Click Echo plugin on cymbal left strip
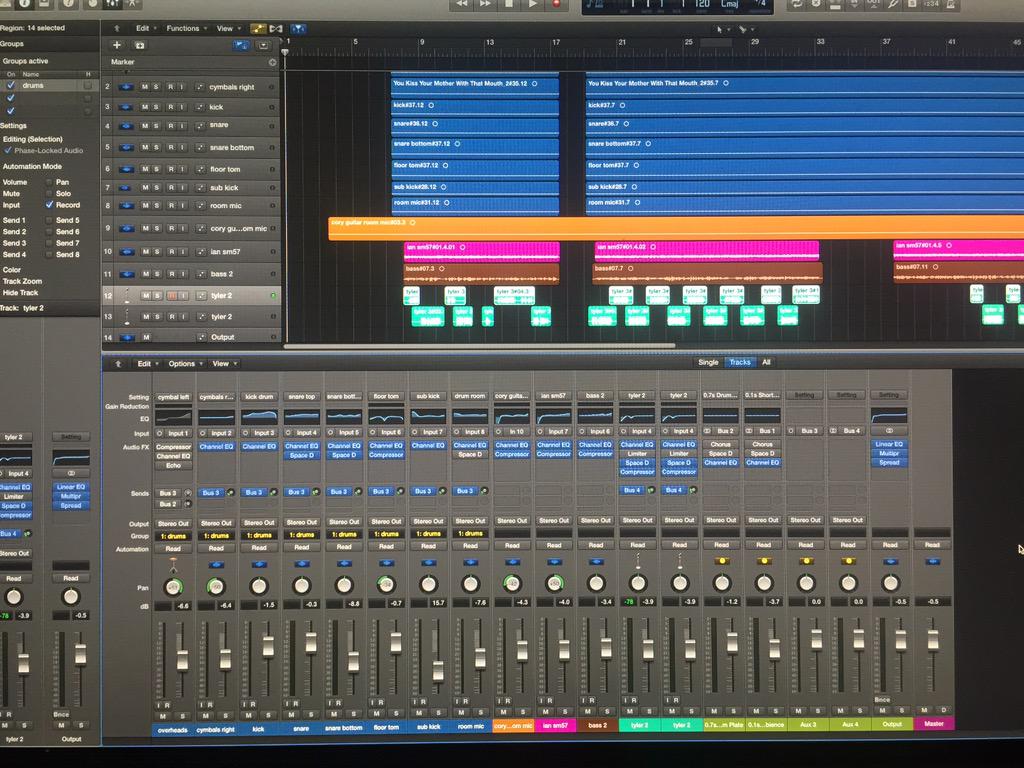The image size is (1024, 768). 174,466
